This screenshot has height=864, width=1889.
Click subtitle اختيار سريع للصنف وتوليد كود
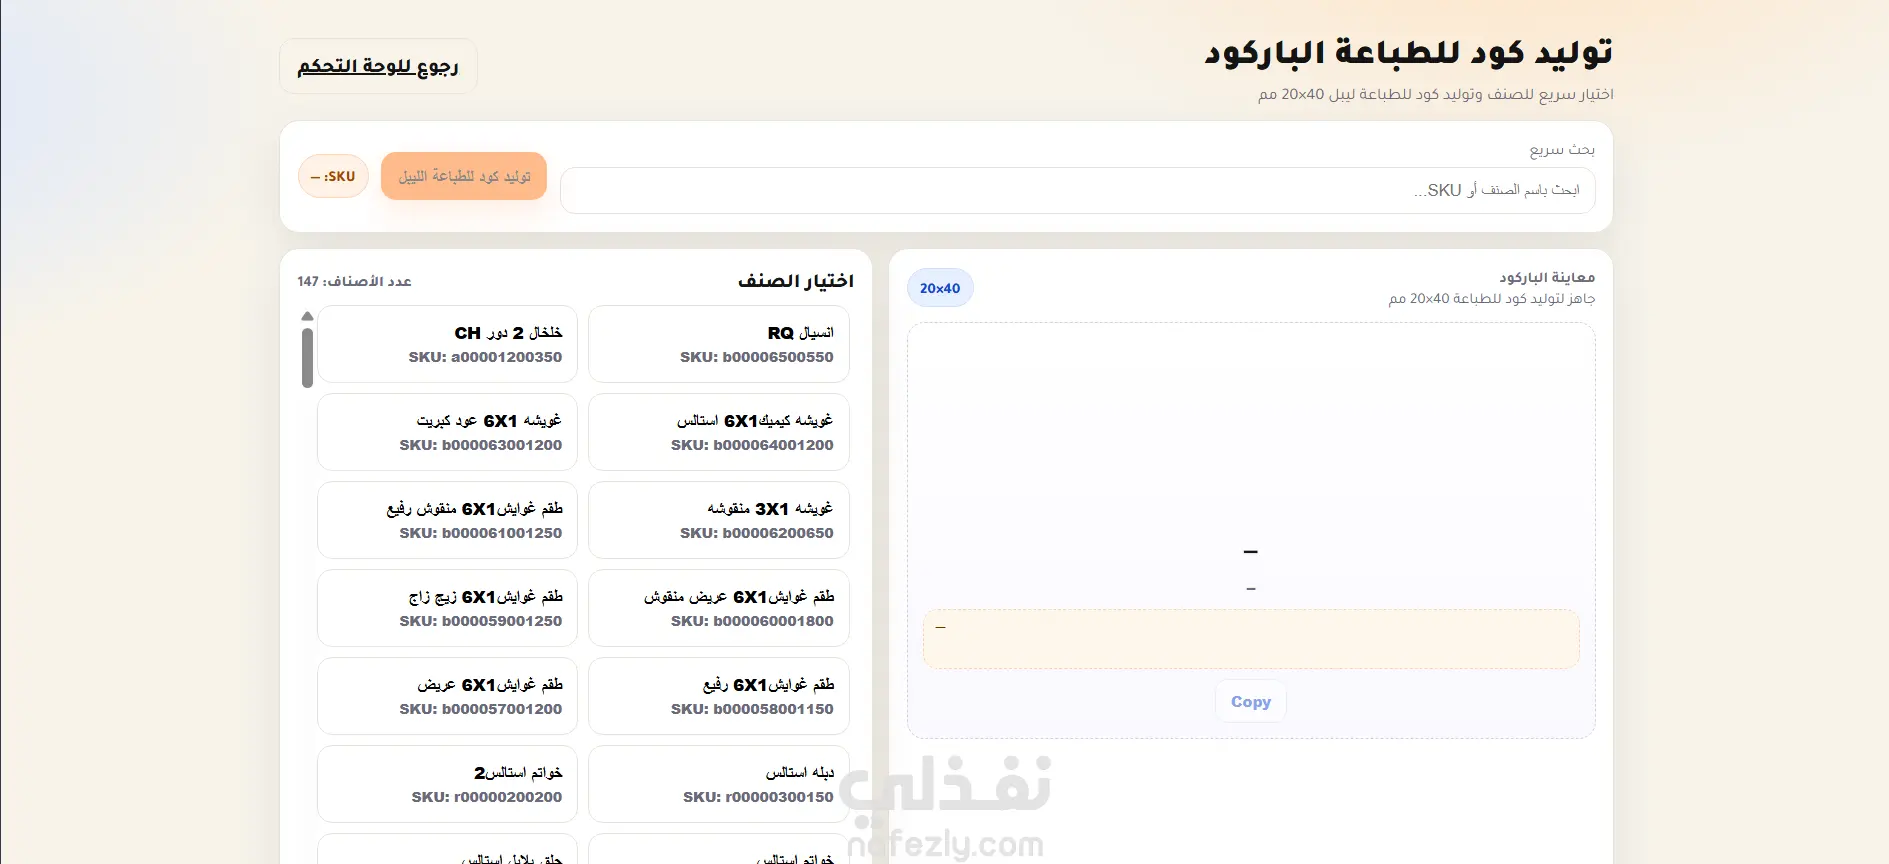click(1436, 94)
